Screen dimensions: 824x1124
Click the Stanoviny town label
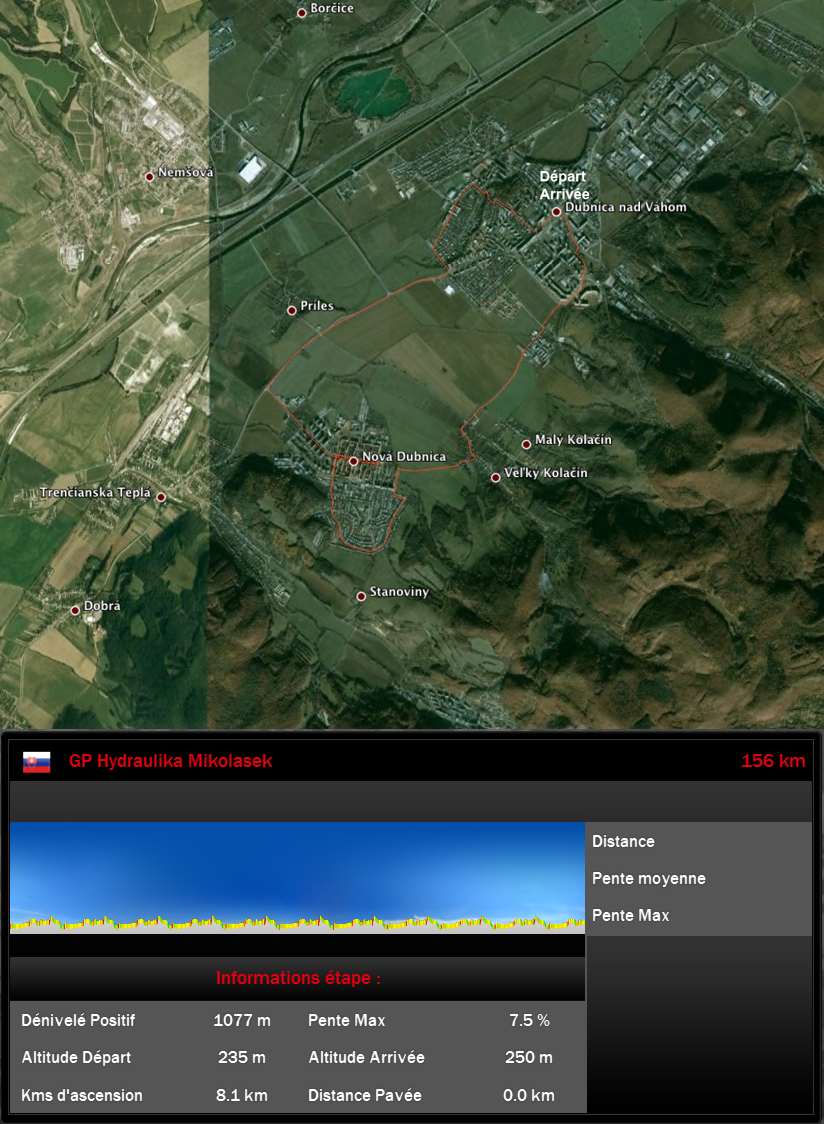[x=399, y=592]
